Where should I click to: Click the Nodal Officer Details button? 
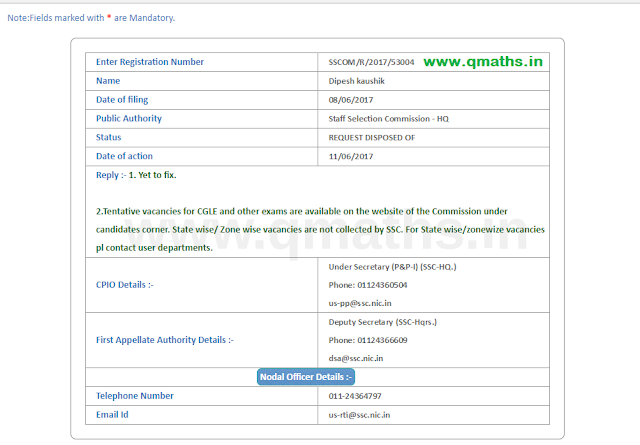[306, 377]
